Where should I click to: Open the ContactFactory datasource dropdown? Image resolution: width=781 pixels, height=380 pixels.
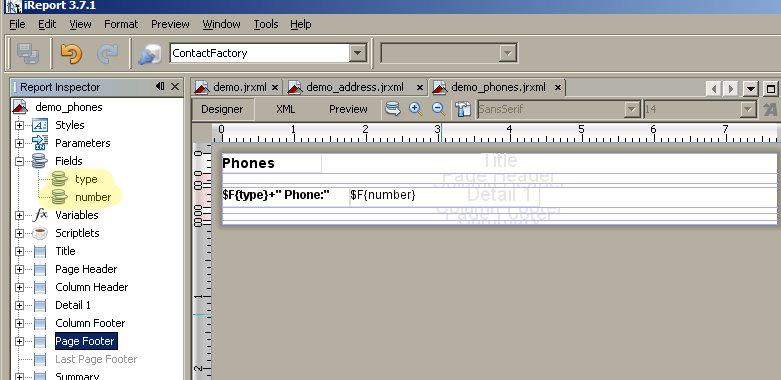pyautogui.click(x=357, y=53)
